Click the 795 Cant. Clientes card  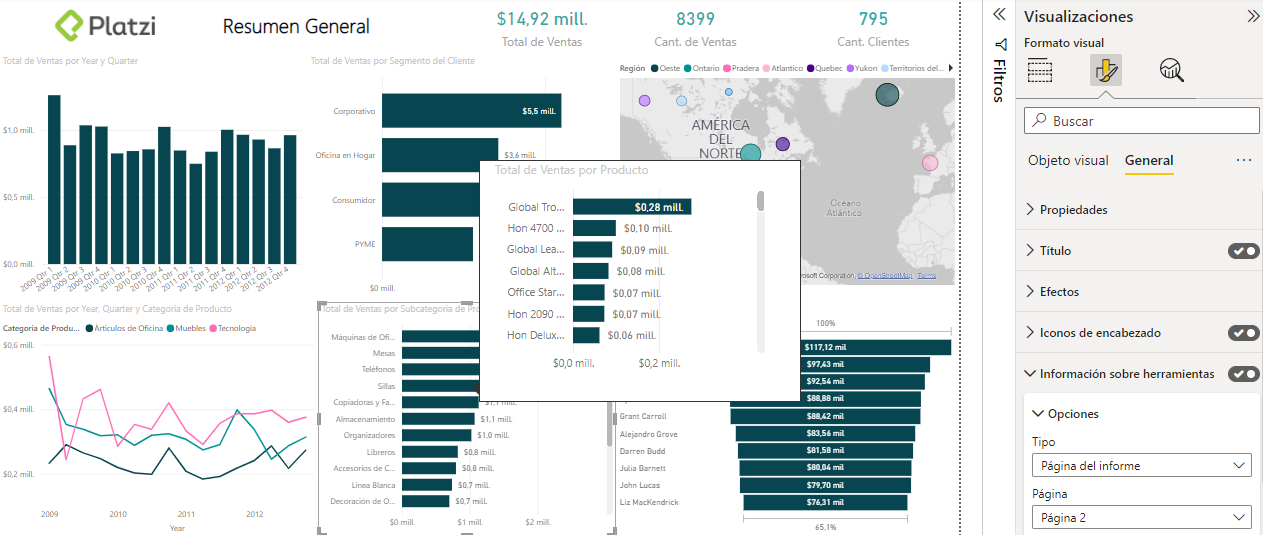[873, 29]
